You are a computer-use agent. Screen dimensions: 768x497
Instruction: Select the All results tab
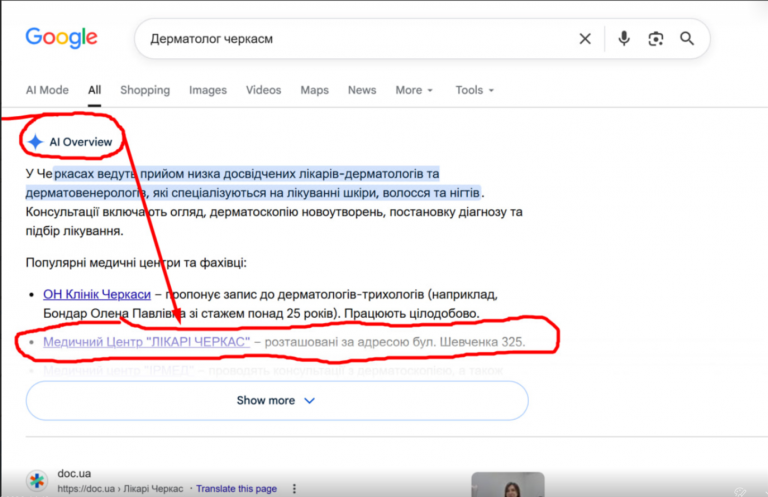tap(95, 90)
